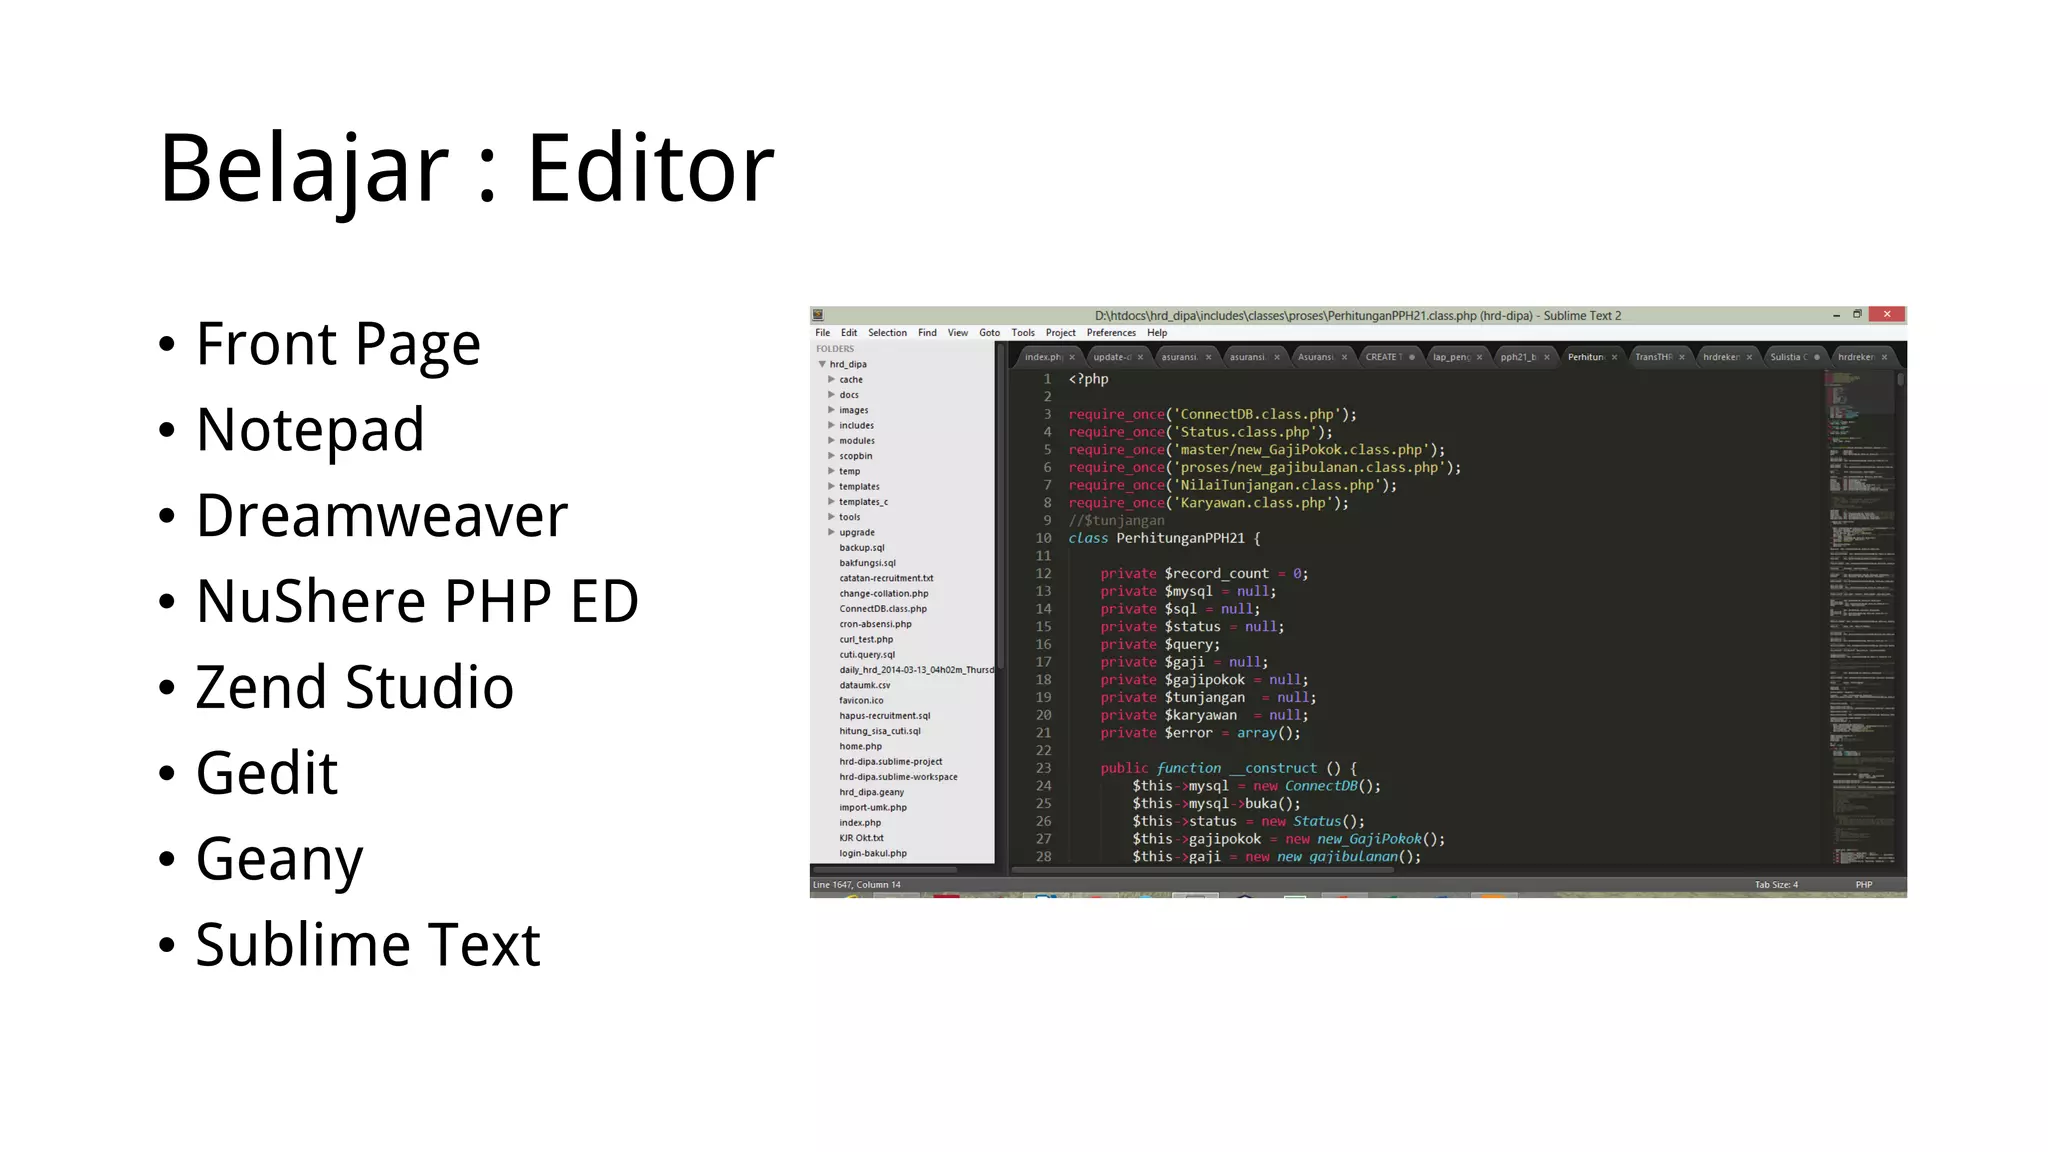The height and width of the screenshot is (1152, 2048).
Task: Open bakfungsi.sql from sidebar
Action: click(x=867, y=563)
